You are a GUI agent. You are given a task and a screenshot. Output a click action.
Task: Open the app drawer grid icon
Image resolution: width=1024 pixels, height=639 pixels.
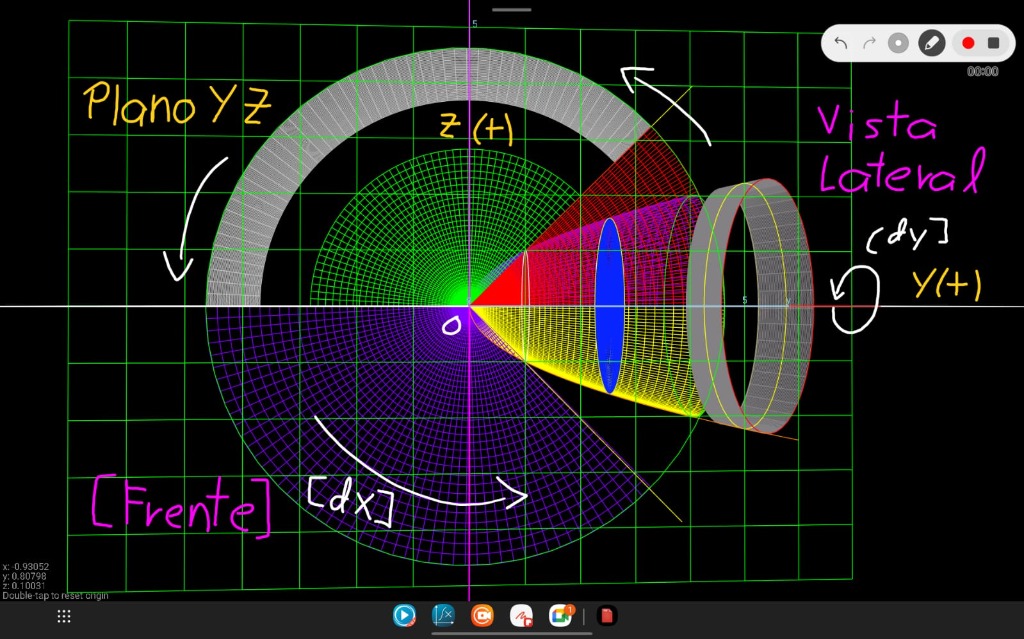click(64, 616)
